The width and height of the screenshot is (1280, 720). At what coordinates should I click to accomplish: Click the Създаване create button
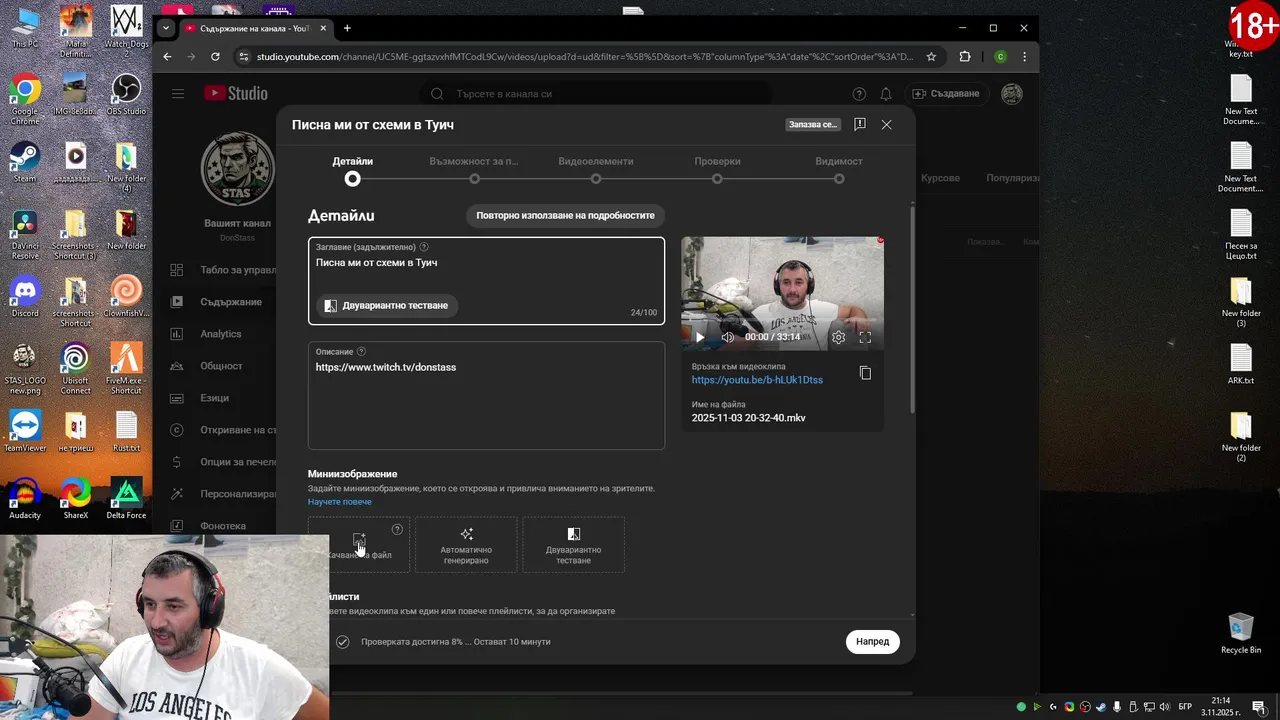[x=946, y=93]
